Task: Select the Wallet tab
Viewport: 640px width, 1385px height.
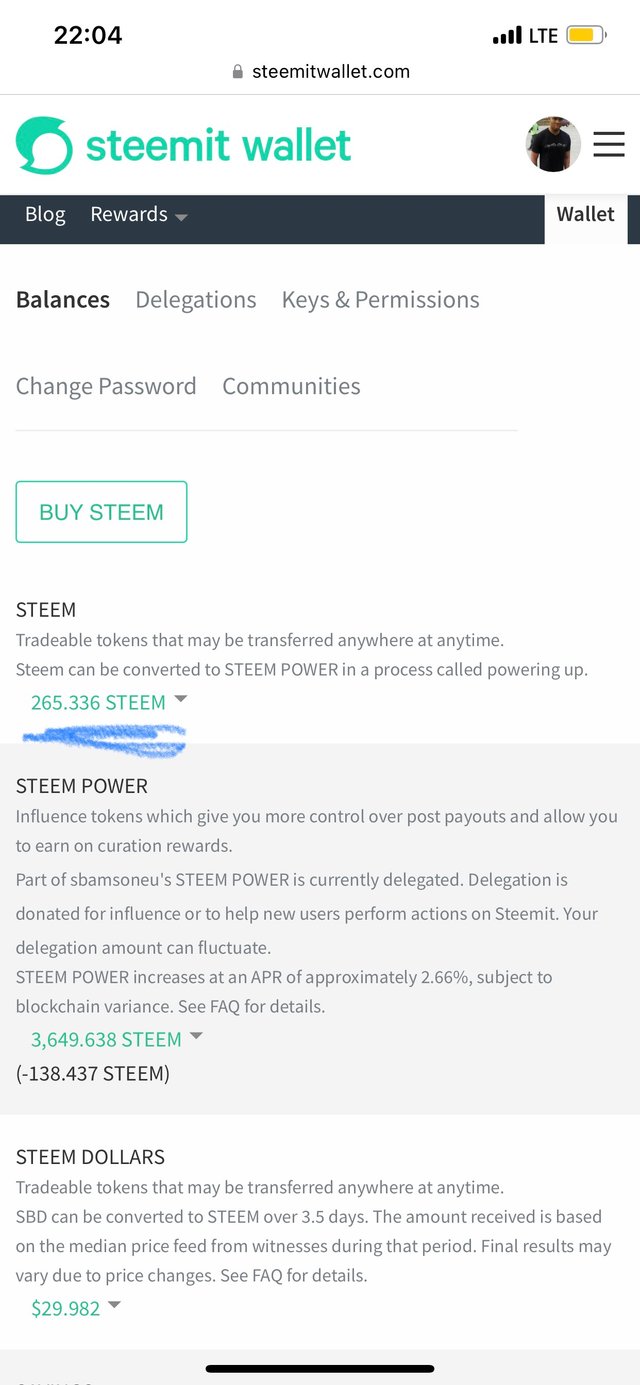Action: [x=585, y=215]
